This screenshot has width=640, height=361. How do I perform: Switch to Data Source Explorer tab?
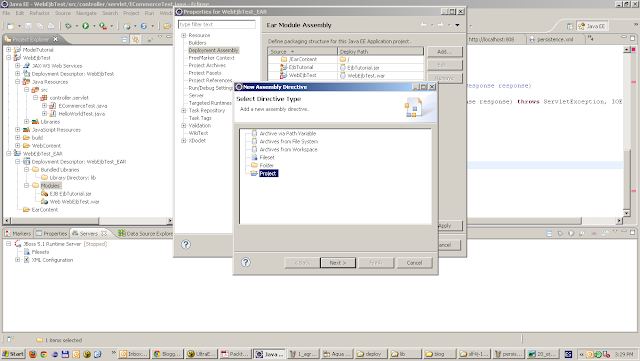click(x=145, y=234)
